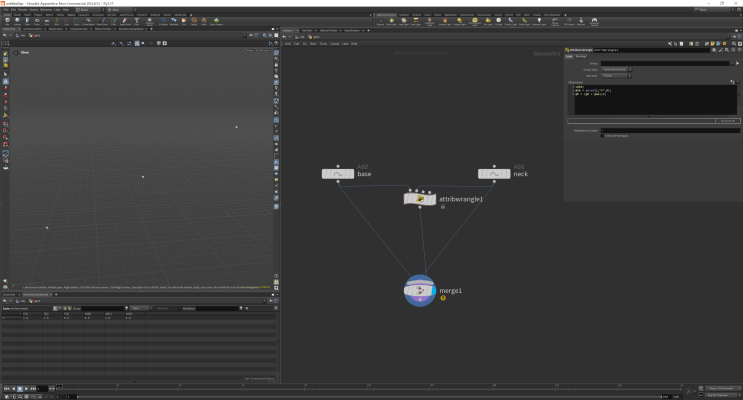Click the node name field in parameters

click(x=652, y=50)
